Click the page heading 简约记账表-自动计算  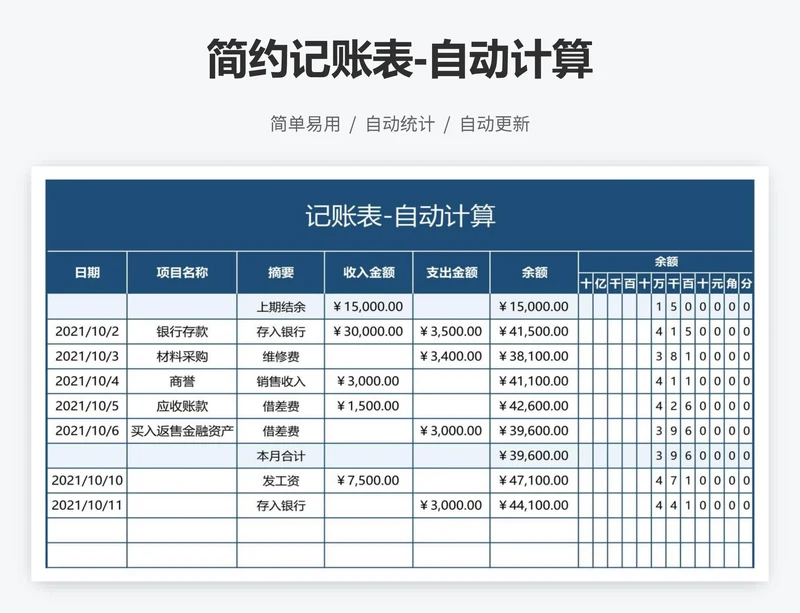(x=400, y=59)
